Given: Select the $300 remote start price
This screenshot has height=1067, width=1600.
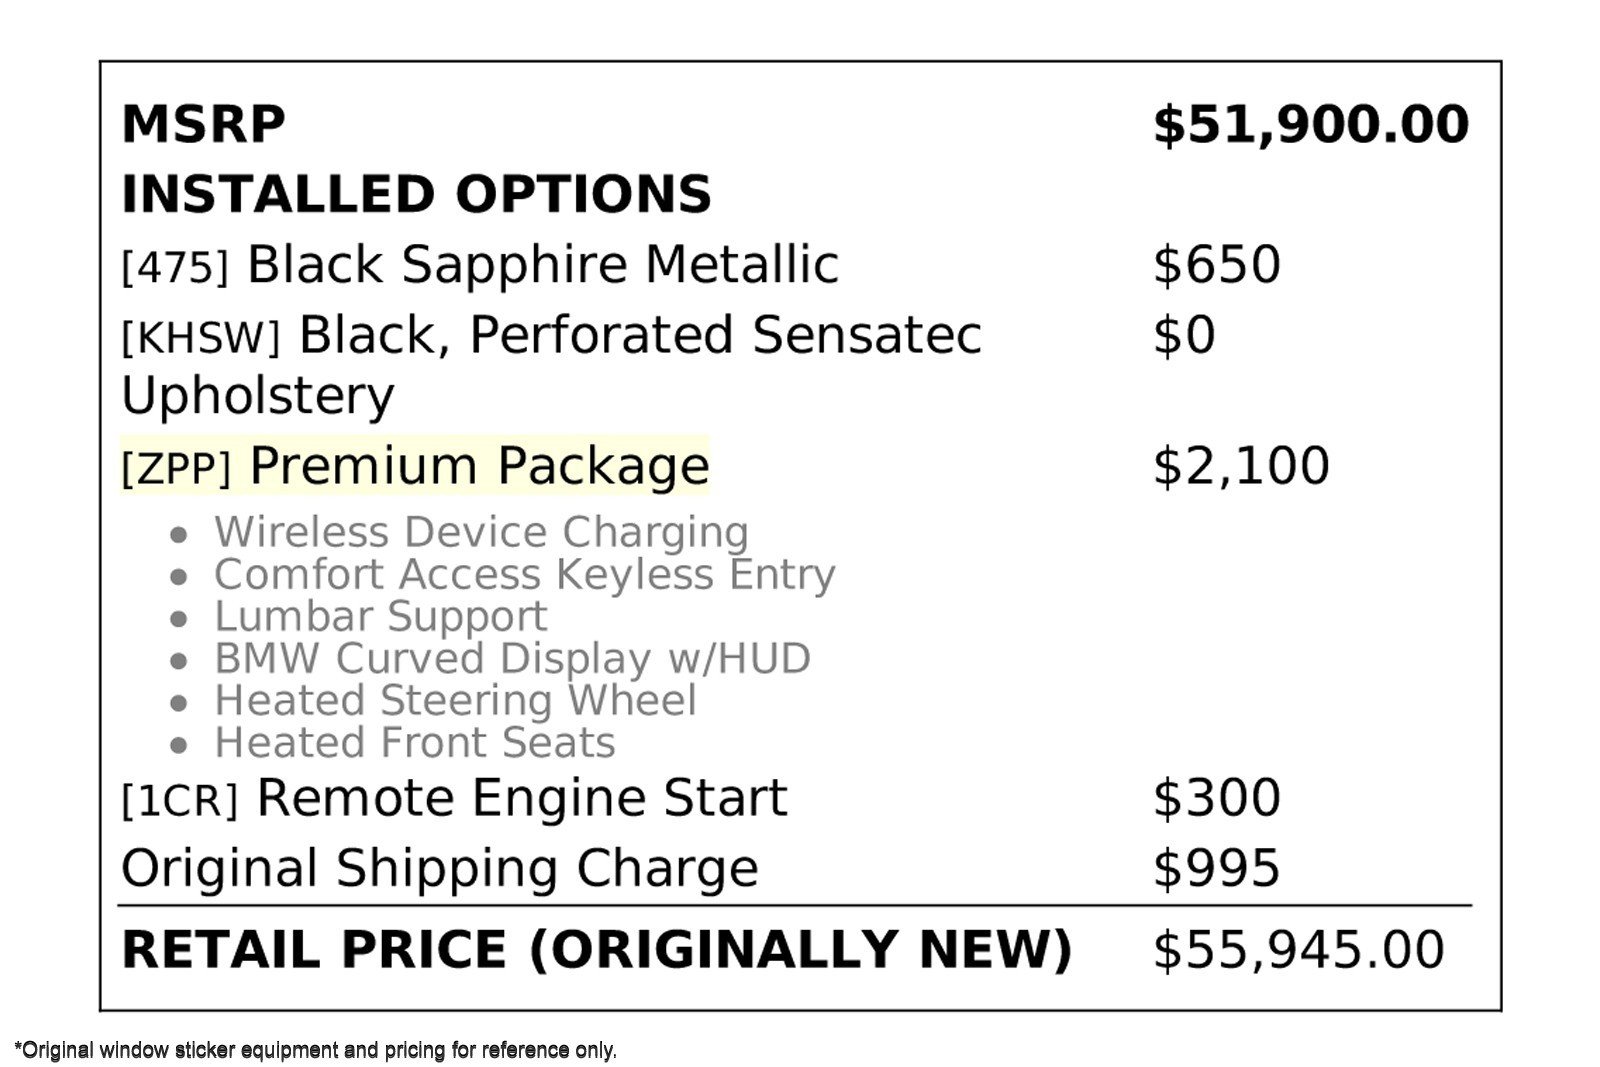Looking at the screenshot, I should click(1216, 798).
